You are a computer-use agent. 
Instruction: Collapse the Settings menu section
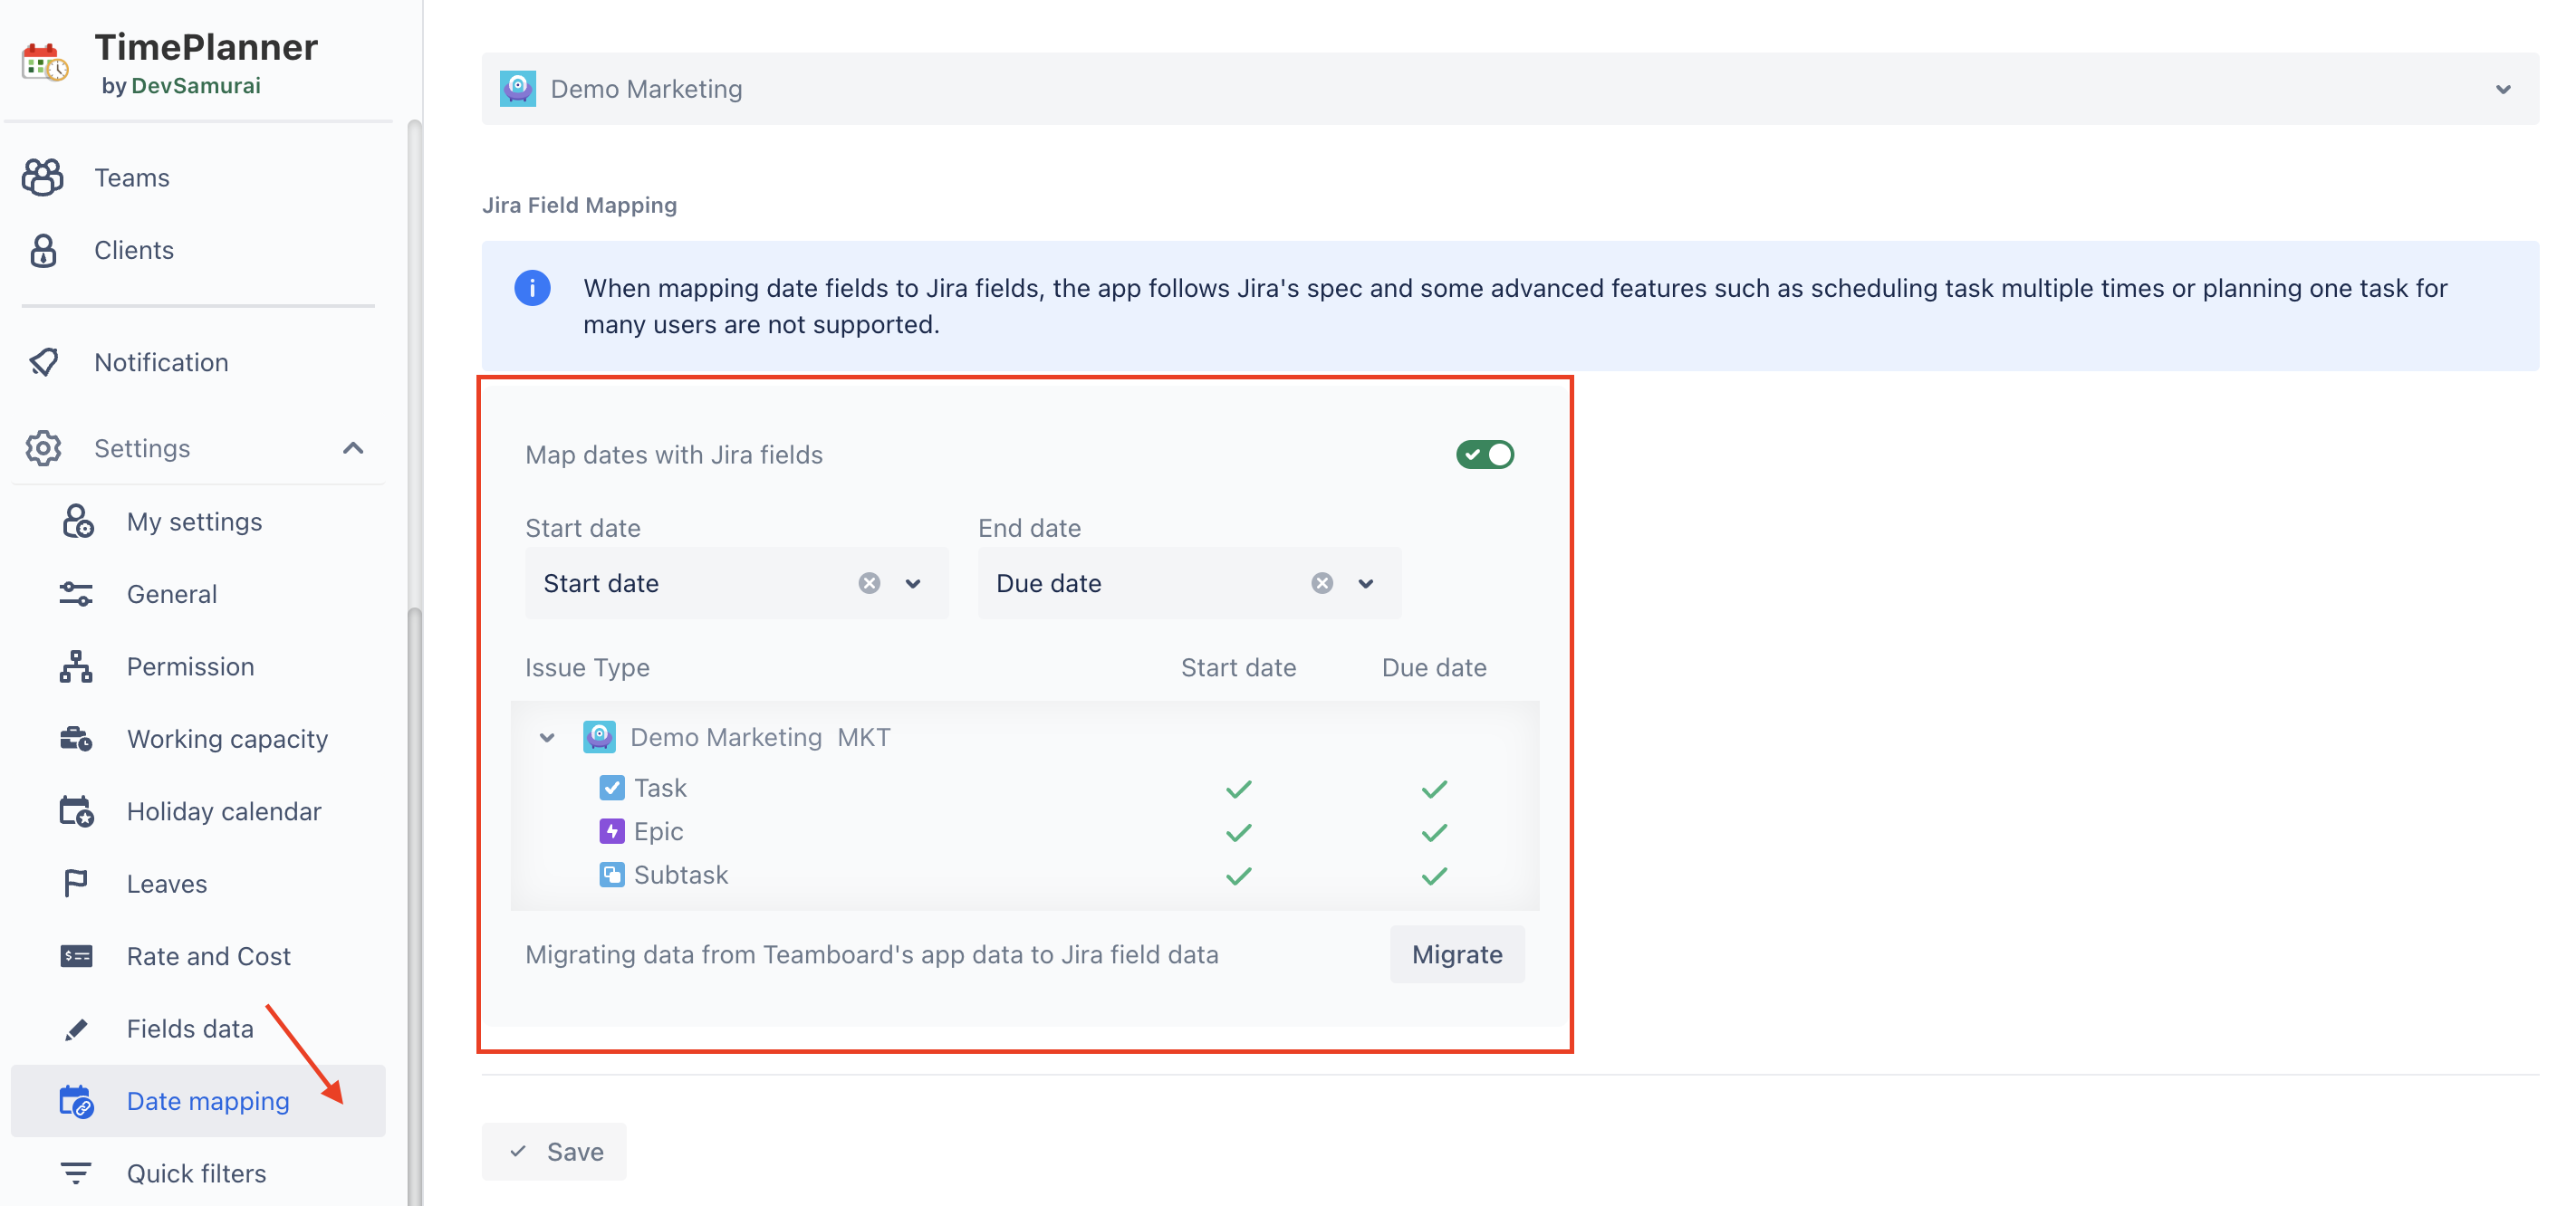point(353,448)
